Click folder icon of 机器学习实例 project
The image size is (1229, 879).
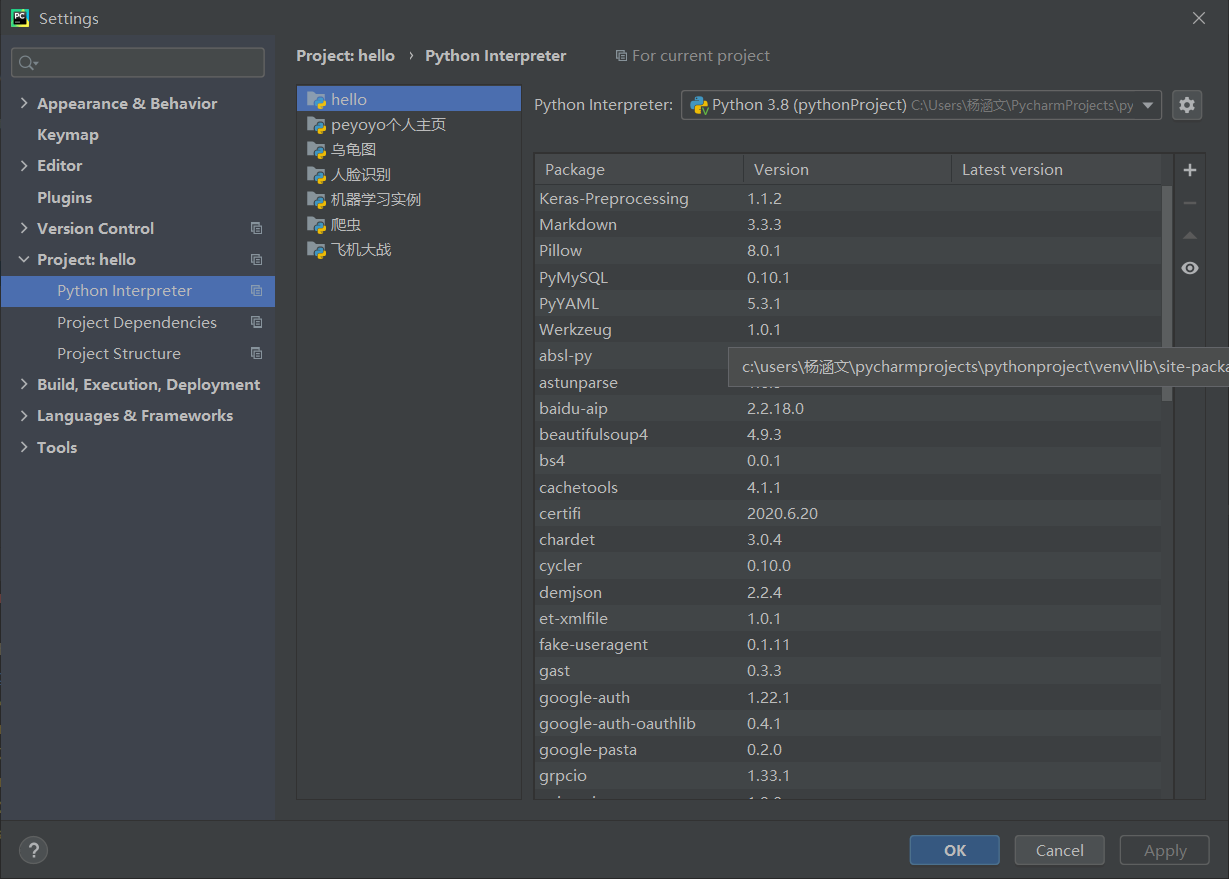tap(316, 199)
